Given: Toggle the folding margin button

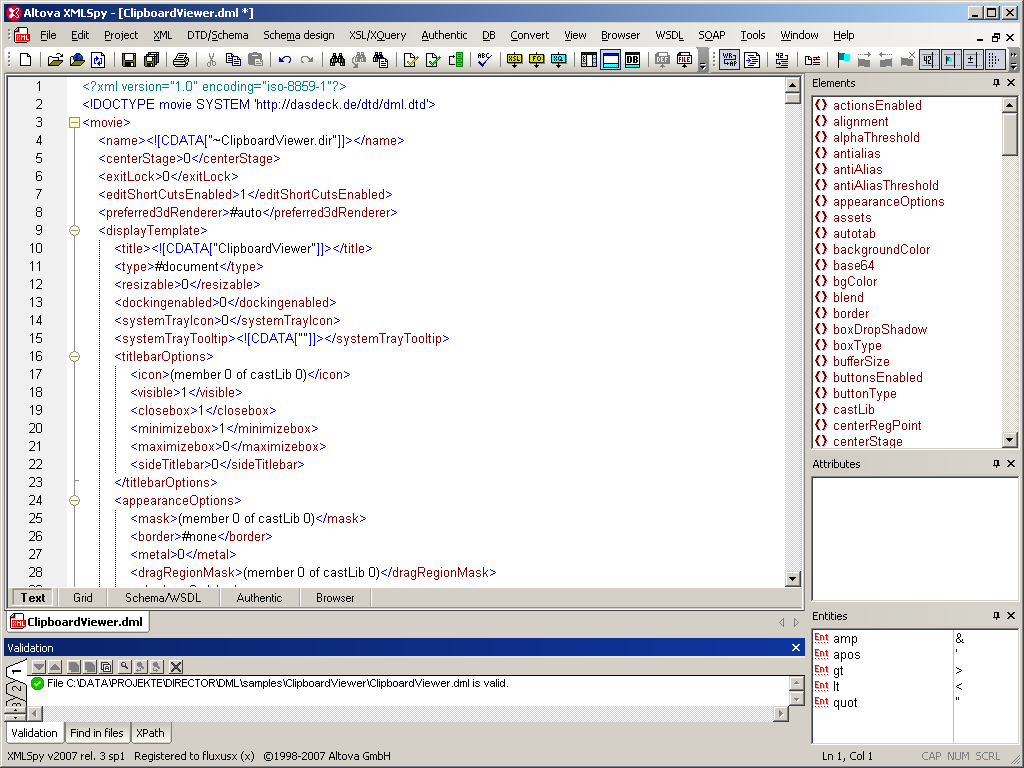Looking at the screenshot, I should (x=971, y=60).
